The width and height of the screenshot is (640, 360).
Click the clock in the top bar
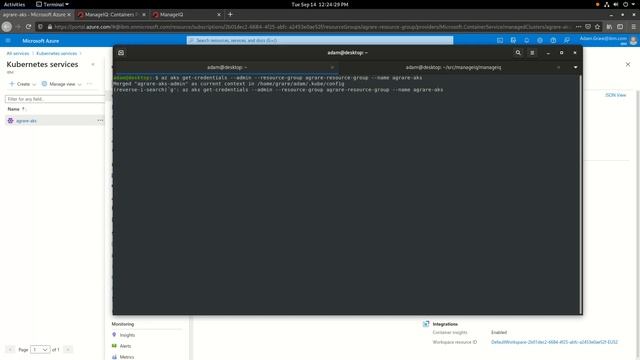(320, 4)
